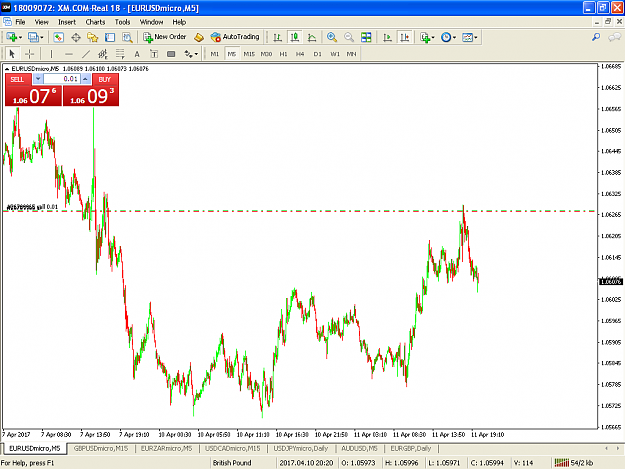Open MetaEditor yellow book icon
This screenshot has height=469, width=625.
point(199,37)
